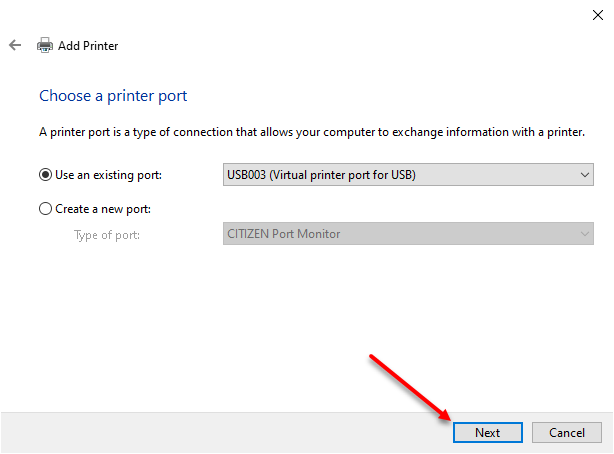Viewport: 614px width, 454px height.
Task: Select the Use an existing port radio button
Action: 45,175
